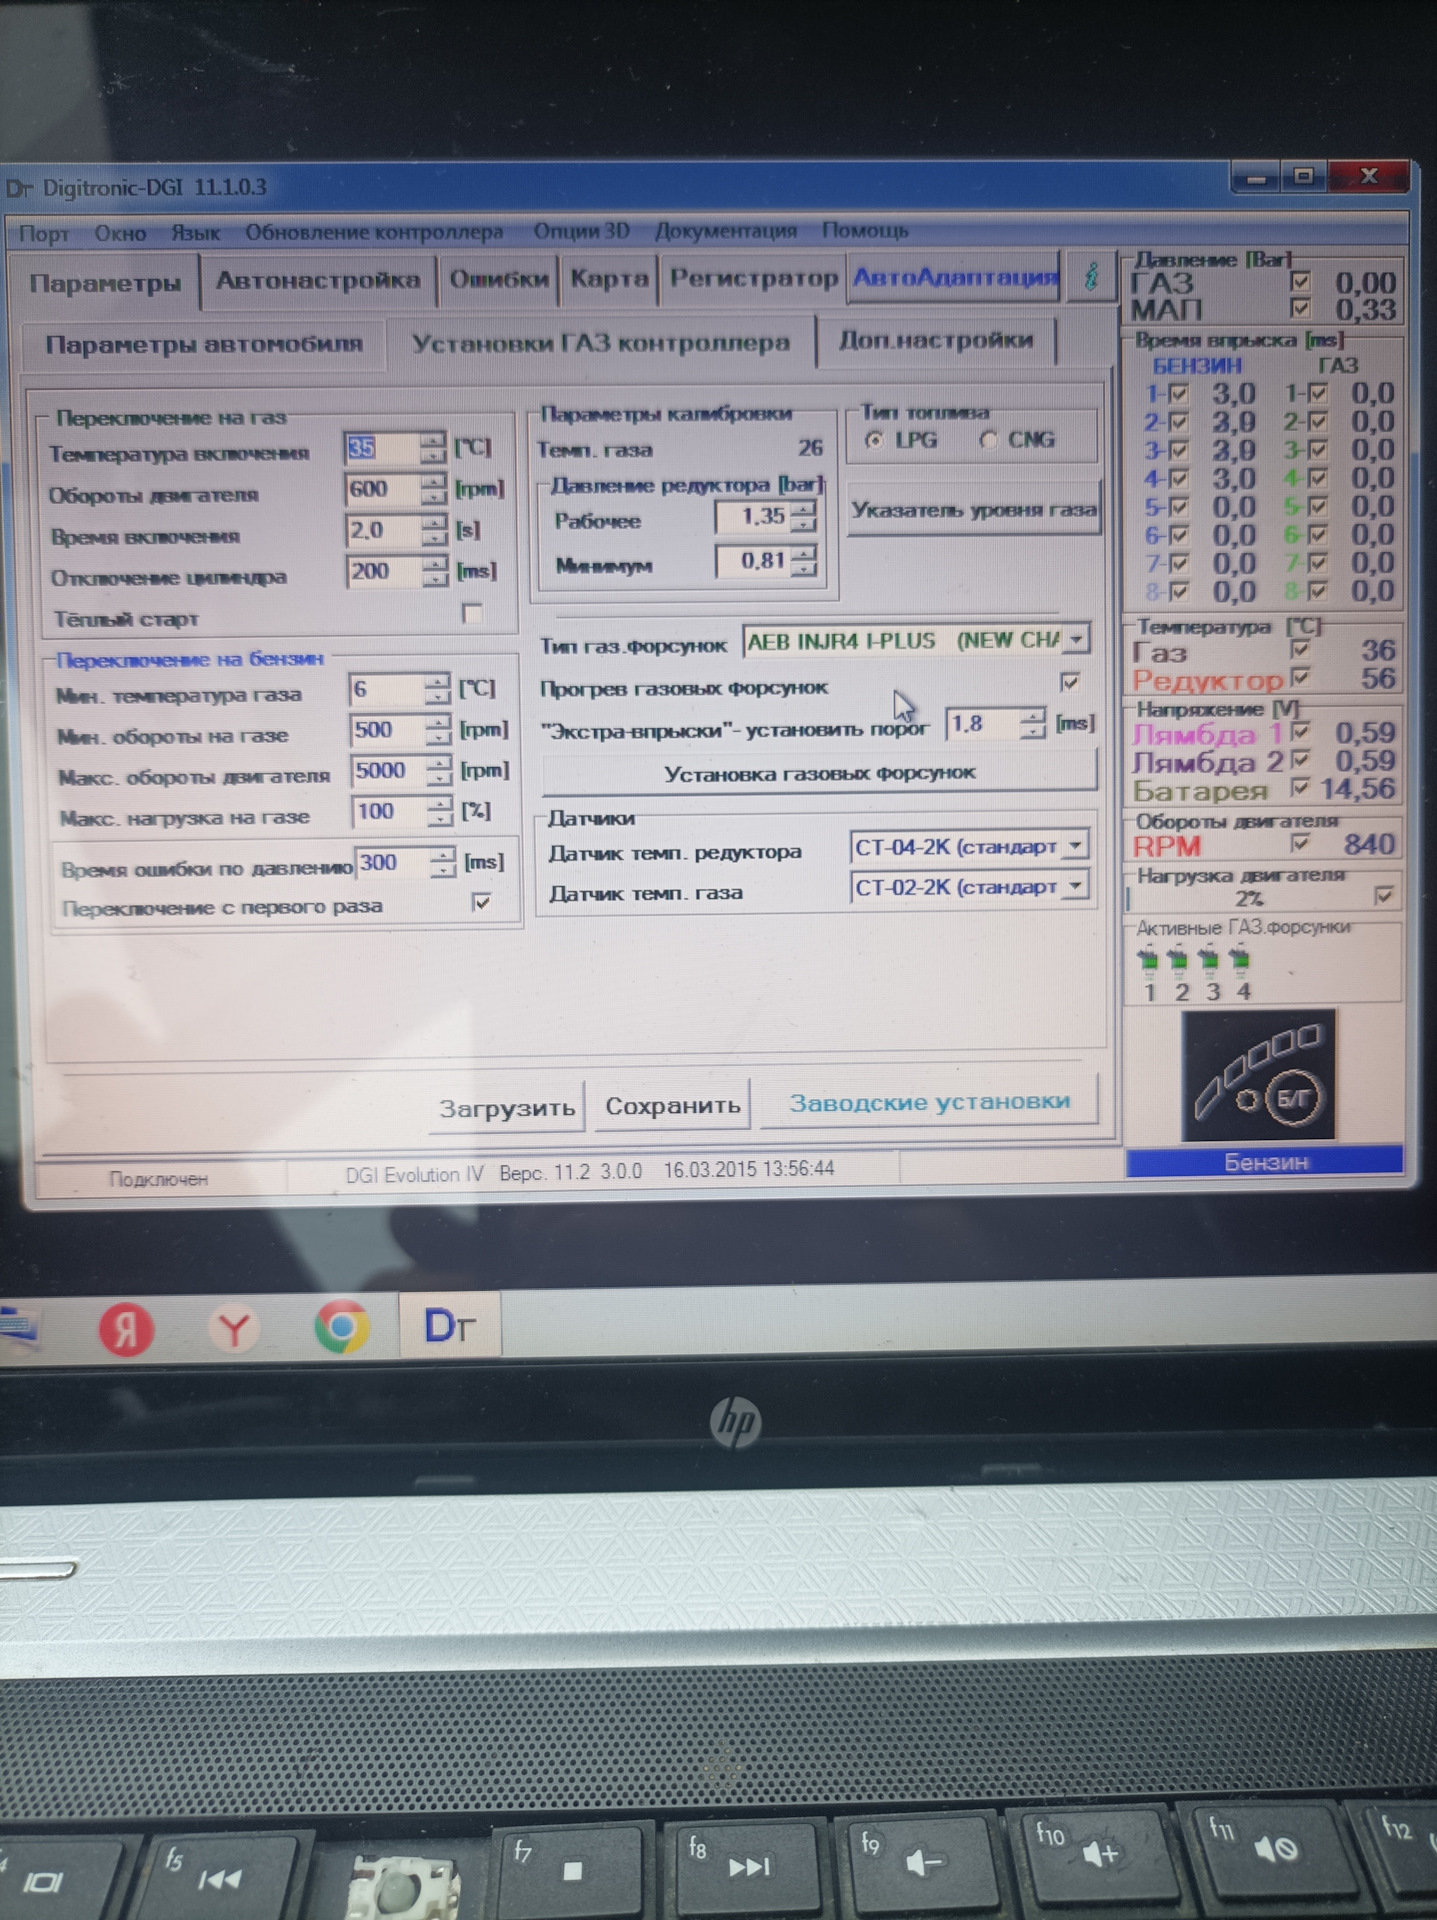Switch to the Ошибки tab
Viewport: 1437px width, 1920px height.
coord(499,279)
